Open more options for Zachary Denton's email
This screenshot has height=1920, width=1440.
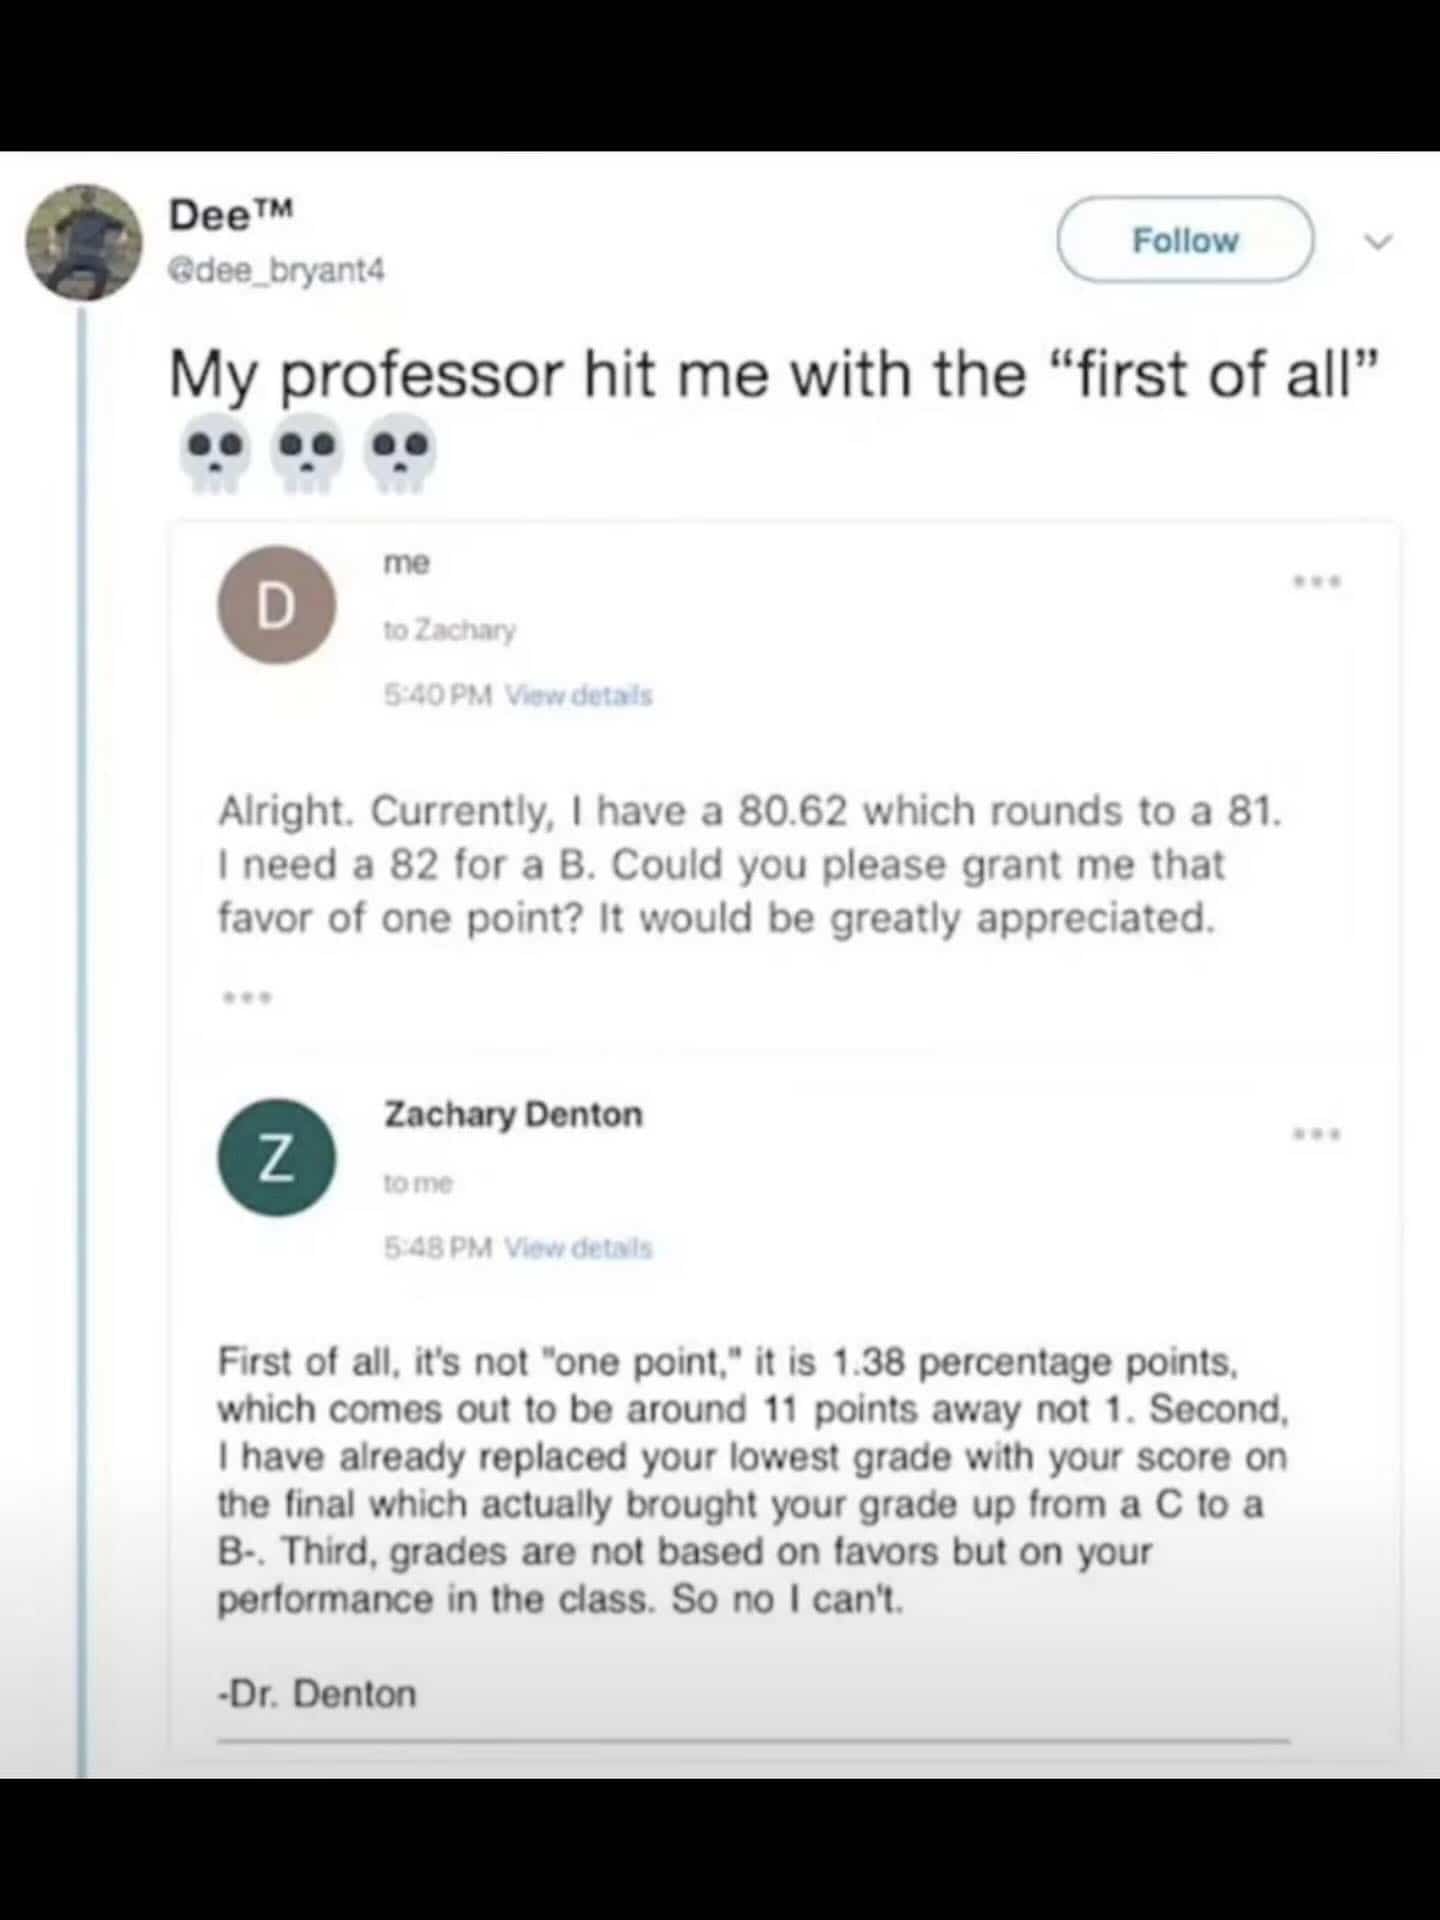(1317, 1133)
